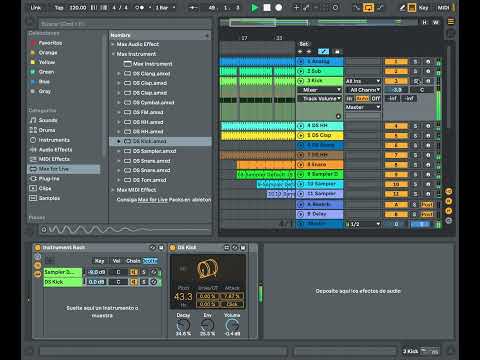Image resolution: width=480 pixels, height=360 pixels.
Task: Open the Sounds category
Action: 48,120
